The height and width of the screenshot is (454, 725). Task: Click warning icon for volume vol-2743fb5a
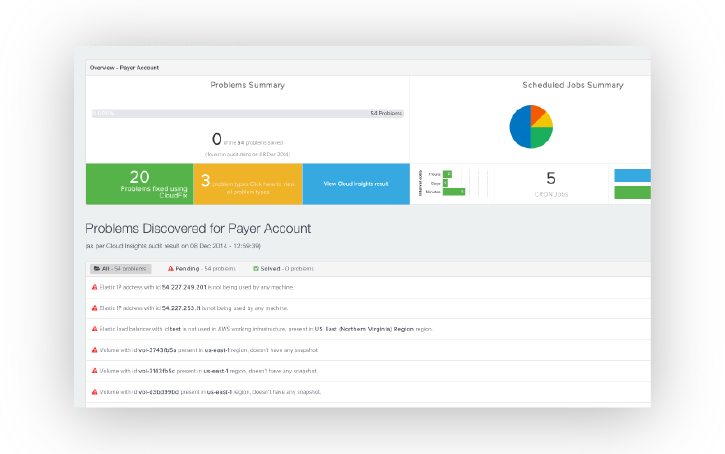pos(93,350)
